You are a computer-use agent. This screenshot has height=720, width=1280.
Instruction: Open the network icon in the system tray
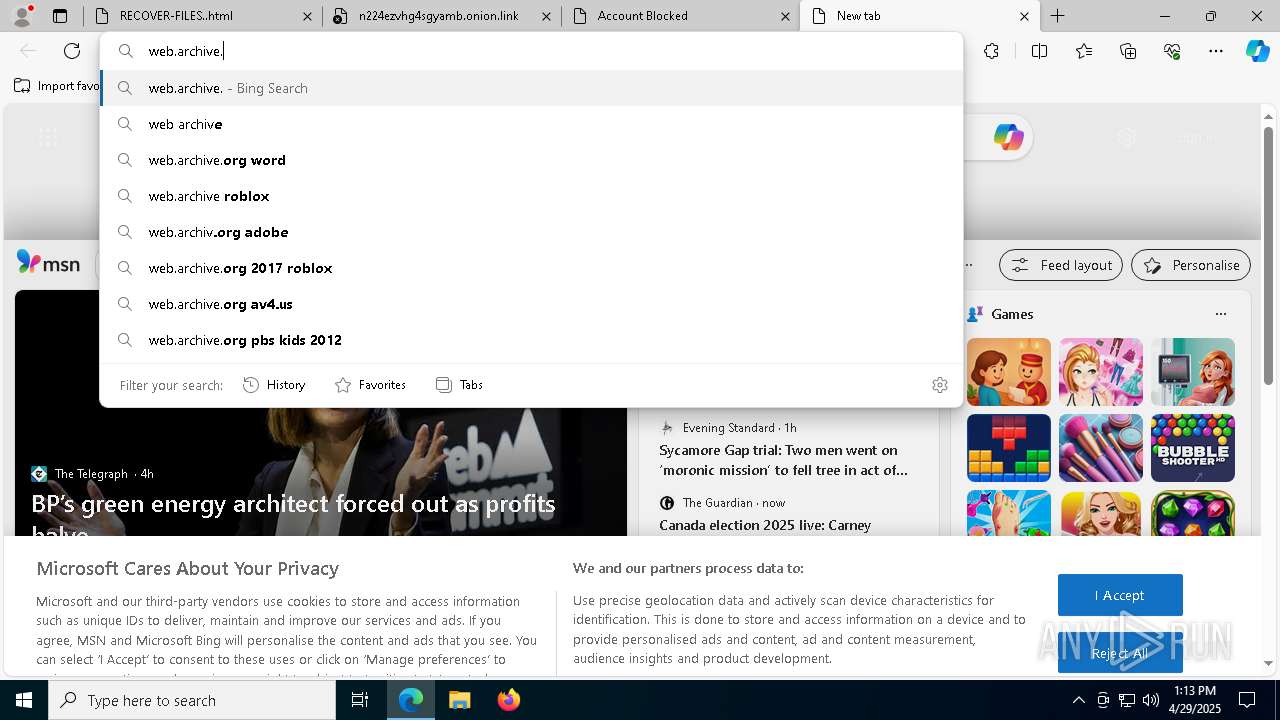pyautogui.click(x=1127, y=700)
